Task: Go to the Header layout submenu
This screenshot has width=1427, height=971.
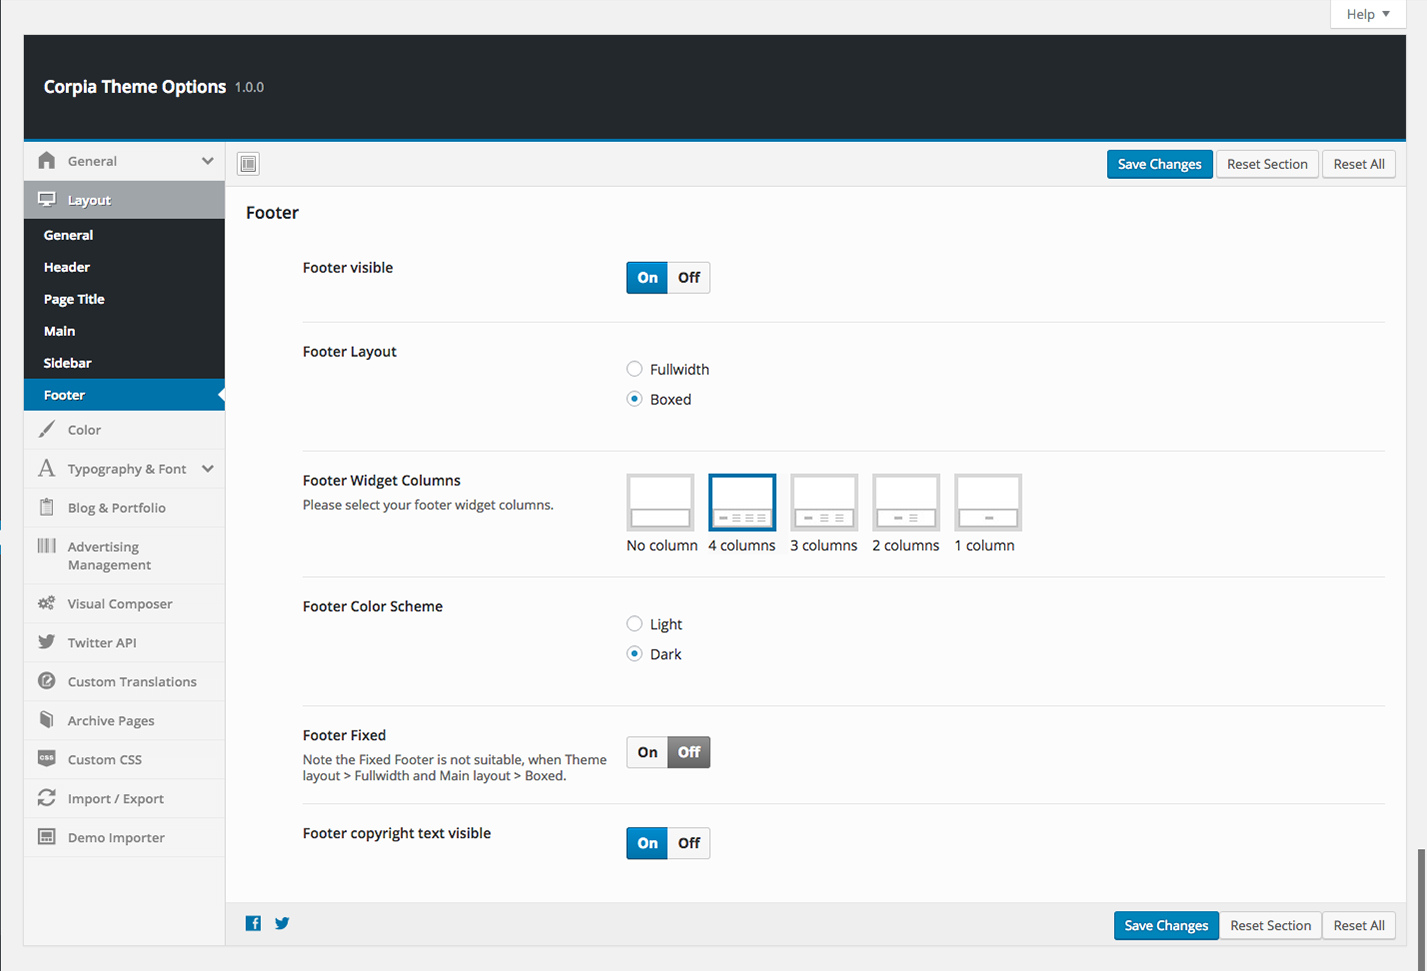Action: click(67, 267)
